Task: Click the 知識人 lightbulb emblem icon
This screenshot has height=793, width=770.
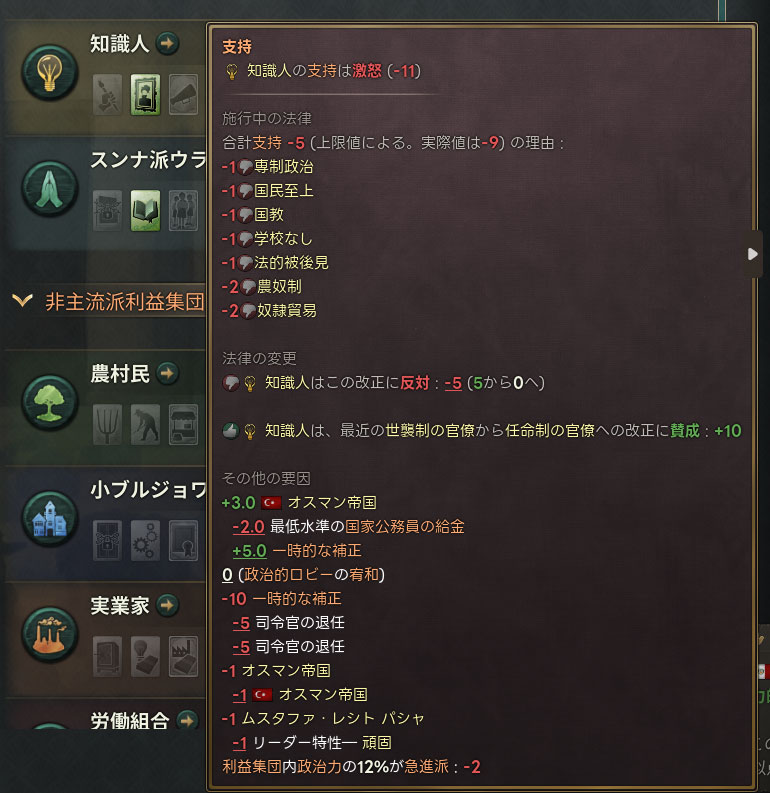Action: point(50,72)
